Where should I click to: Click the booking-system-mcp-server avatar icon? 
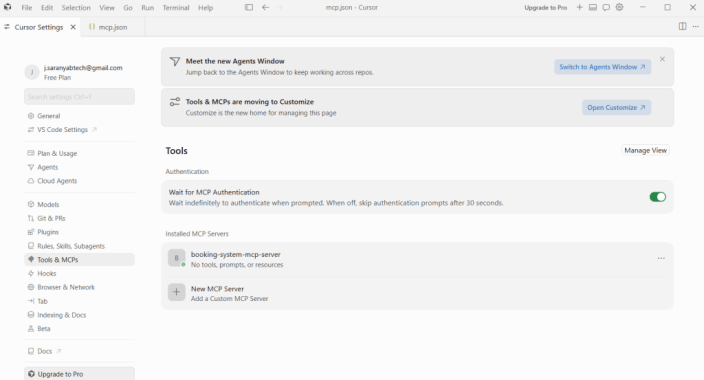click(x=176, y=258)
